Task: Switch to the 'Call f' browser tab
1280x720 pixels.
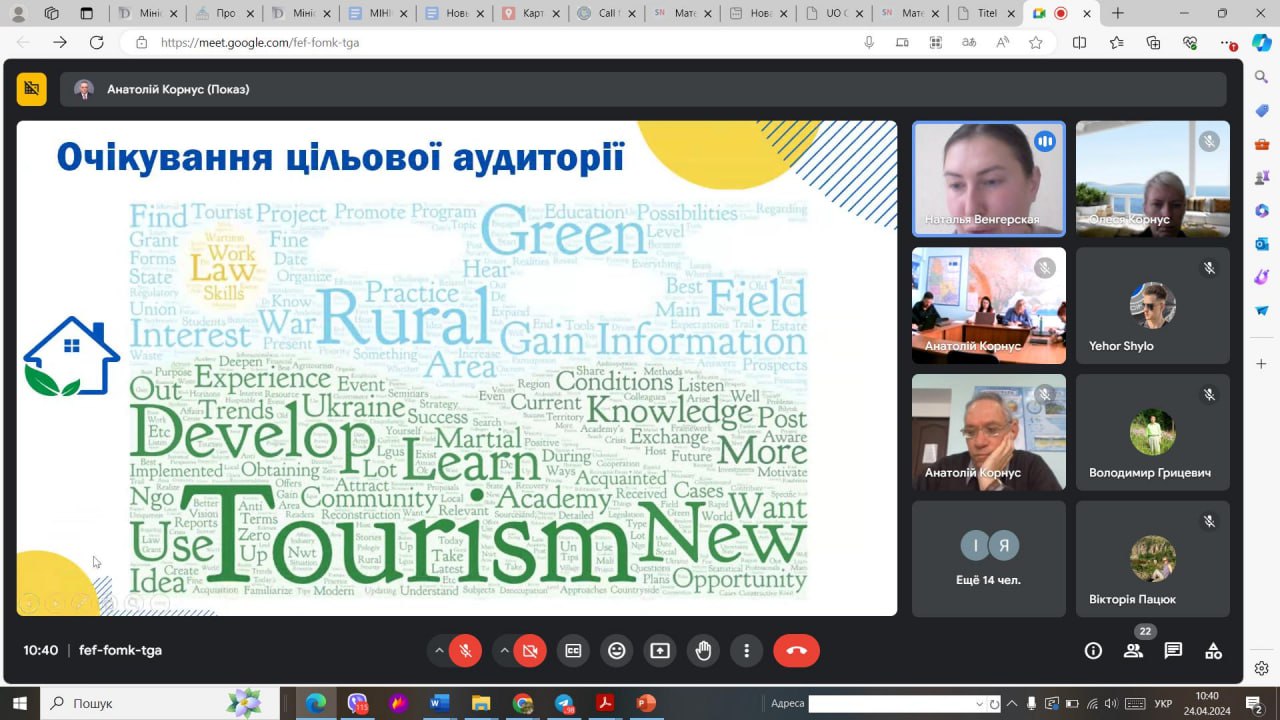Action: pos(608,14)
